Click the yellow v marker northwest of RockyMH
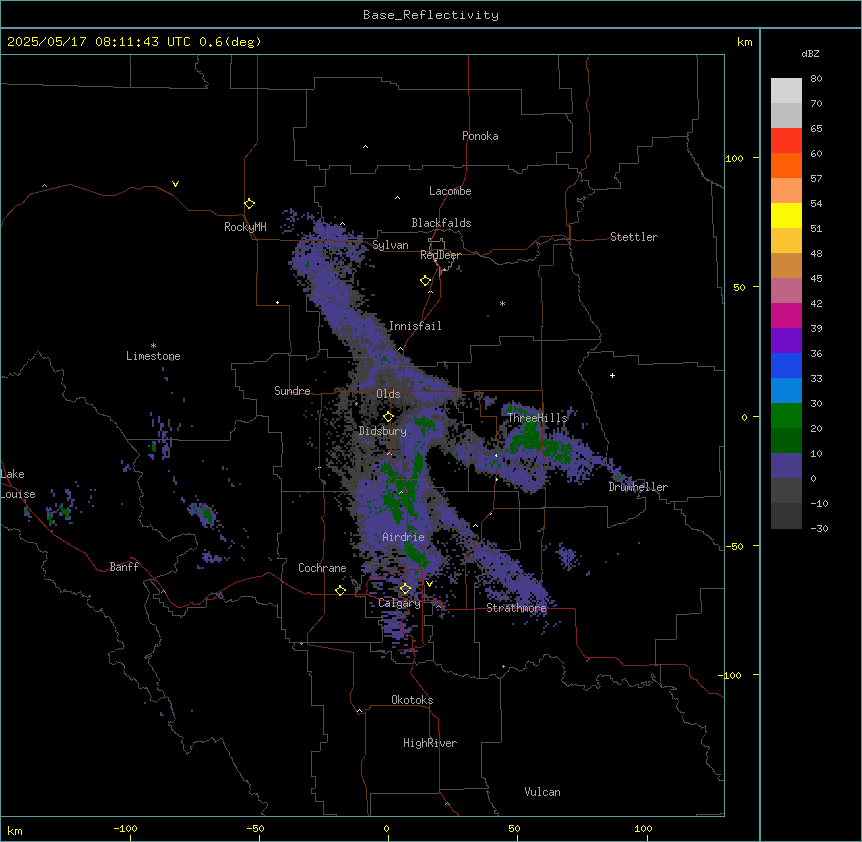862x842 pixels. pos(175,184)
